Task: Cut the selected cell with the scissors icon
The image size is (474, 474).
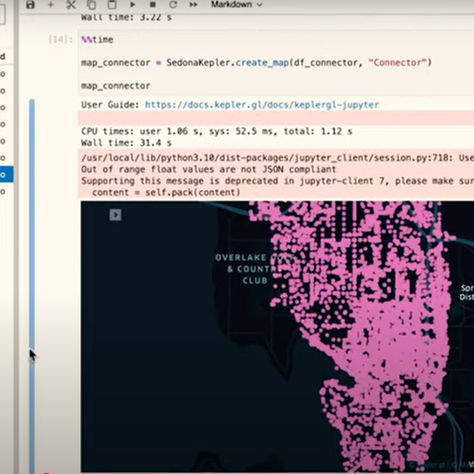Action: point(71,5)
